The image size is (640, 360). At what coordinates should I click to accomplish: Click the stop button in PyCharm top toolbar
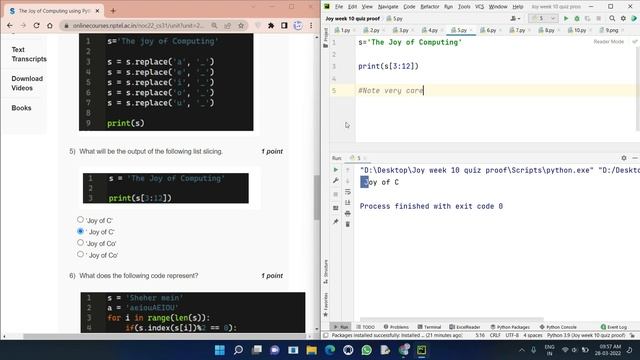599,18
